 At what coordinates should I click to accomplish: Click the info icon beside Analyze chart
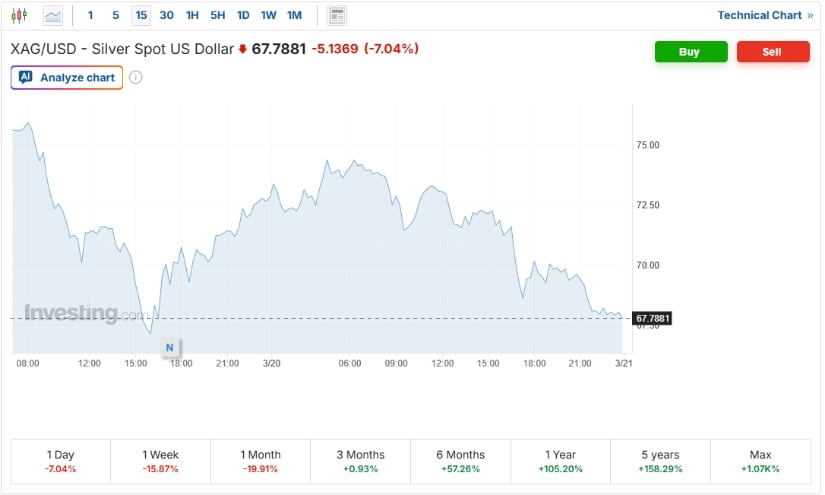[x=136, y=77]
